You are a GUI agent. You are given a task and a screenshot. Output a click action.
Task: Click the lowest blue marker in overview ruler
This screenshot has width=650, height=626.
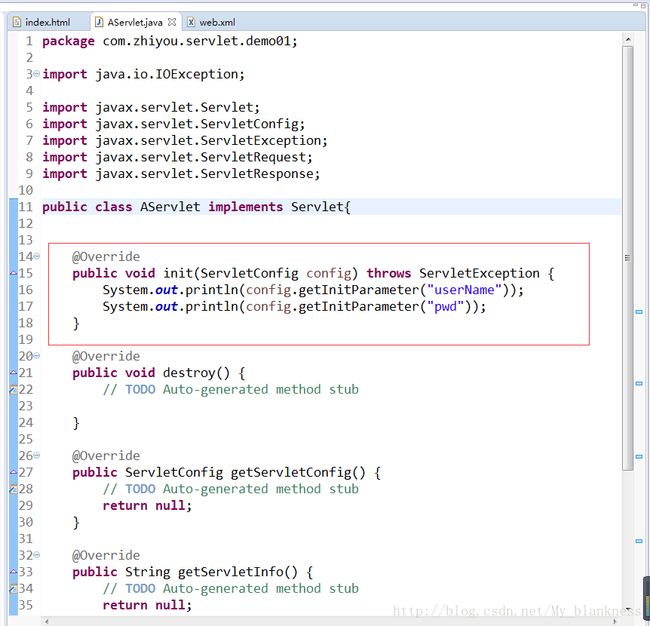tap(639, 541)
